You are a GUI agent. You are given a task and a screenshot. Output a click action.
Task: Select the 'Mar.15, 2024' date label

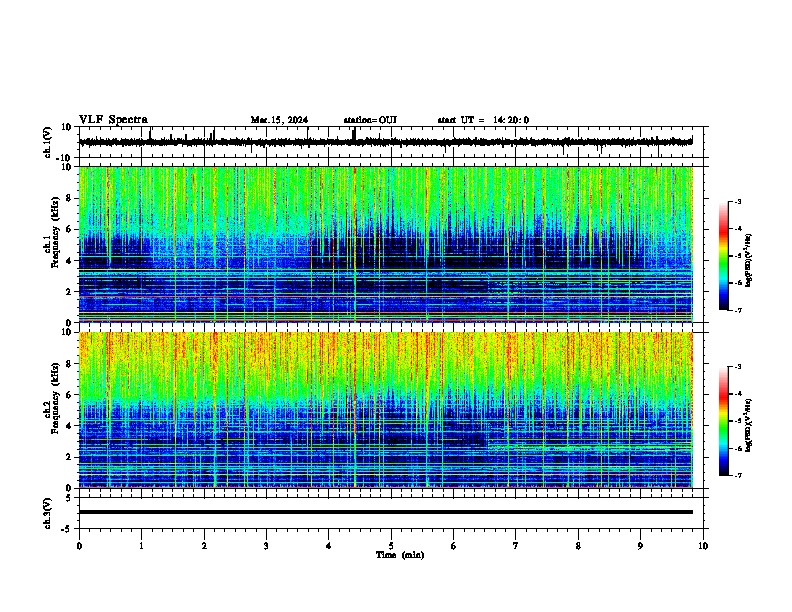tap(279, 120)
